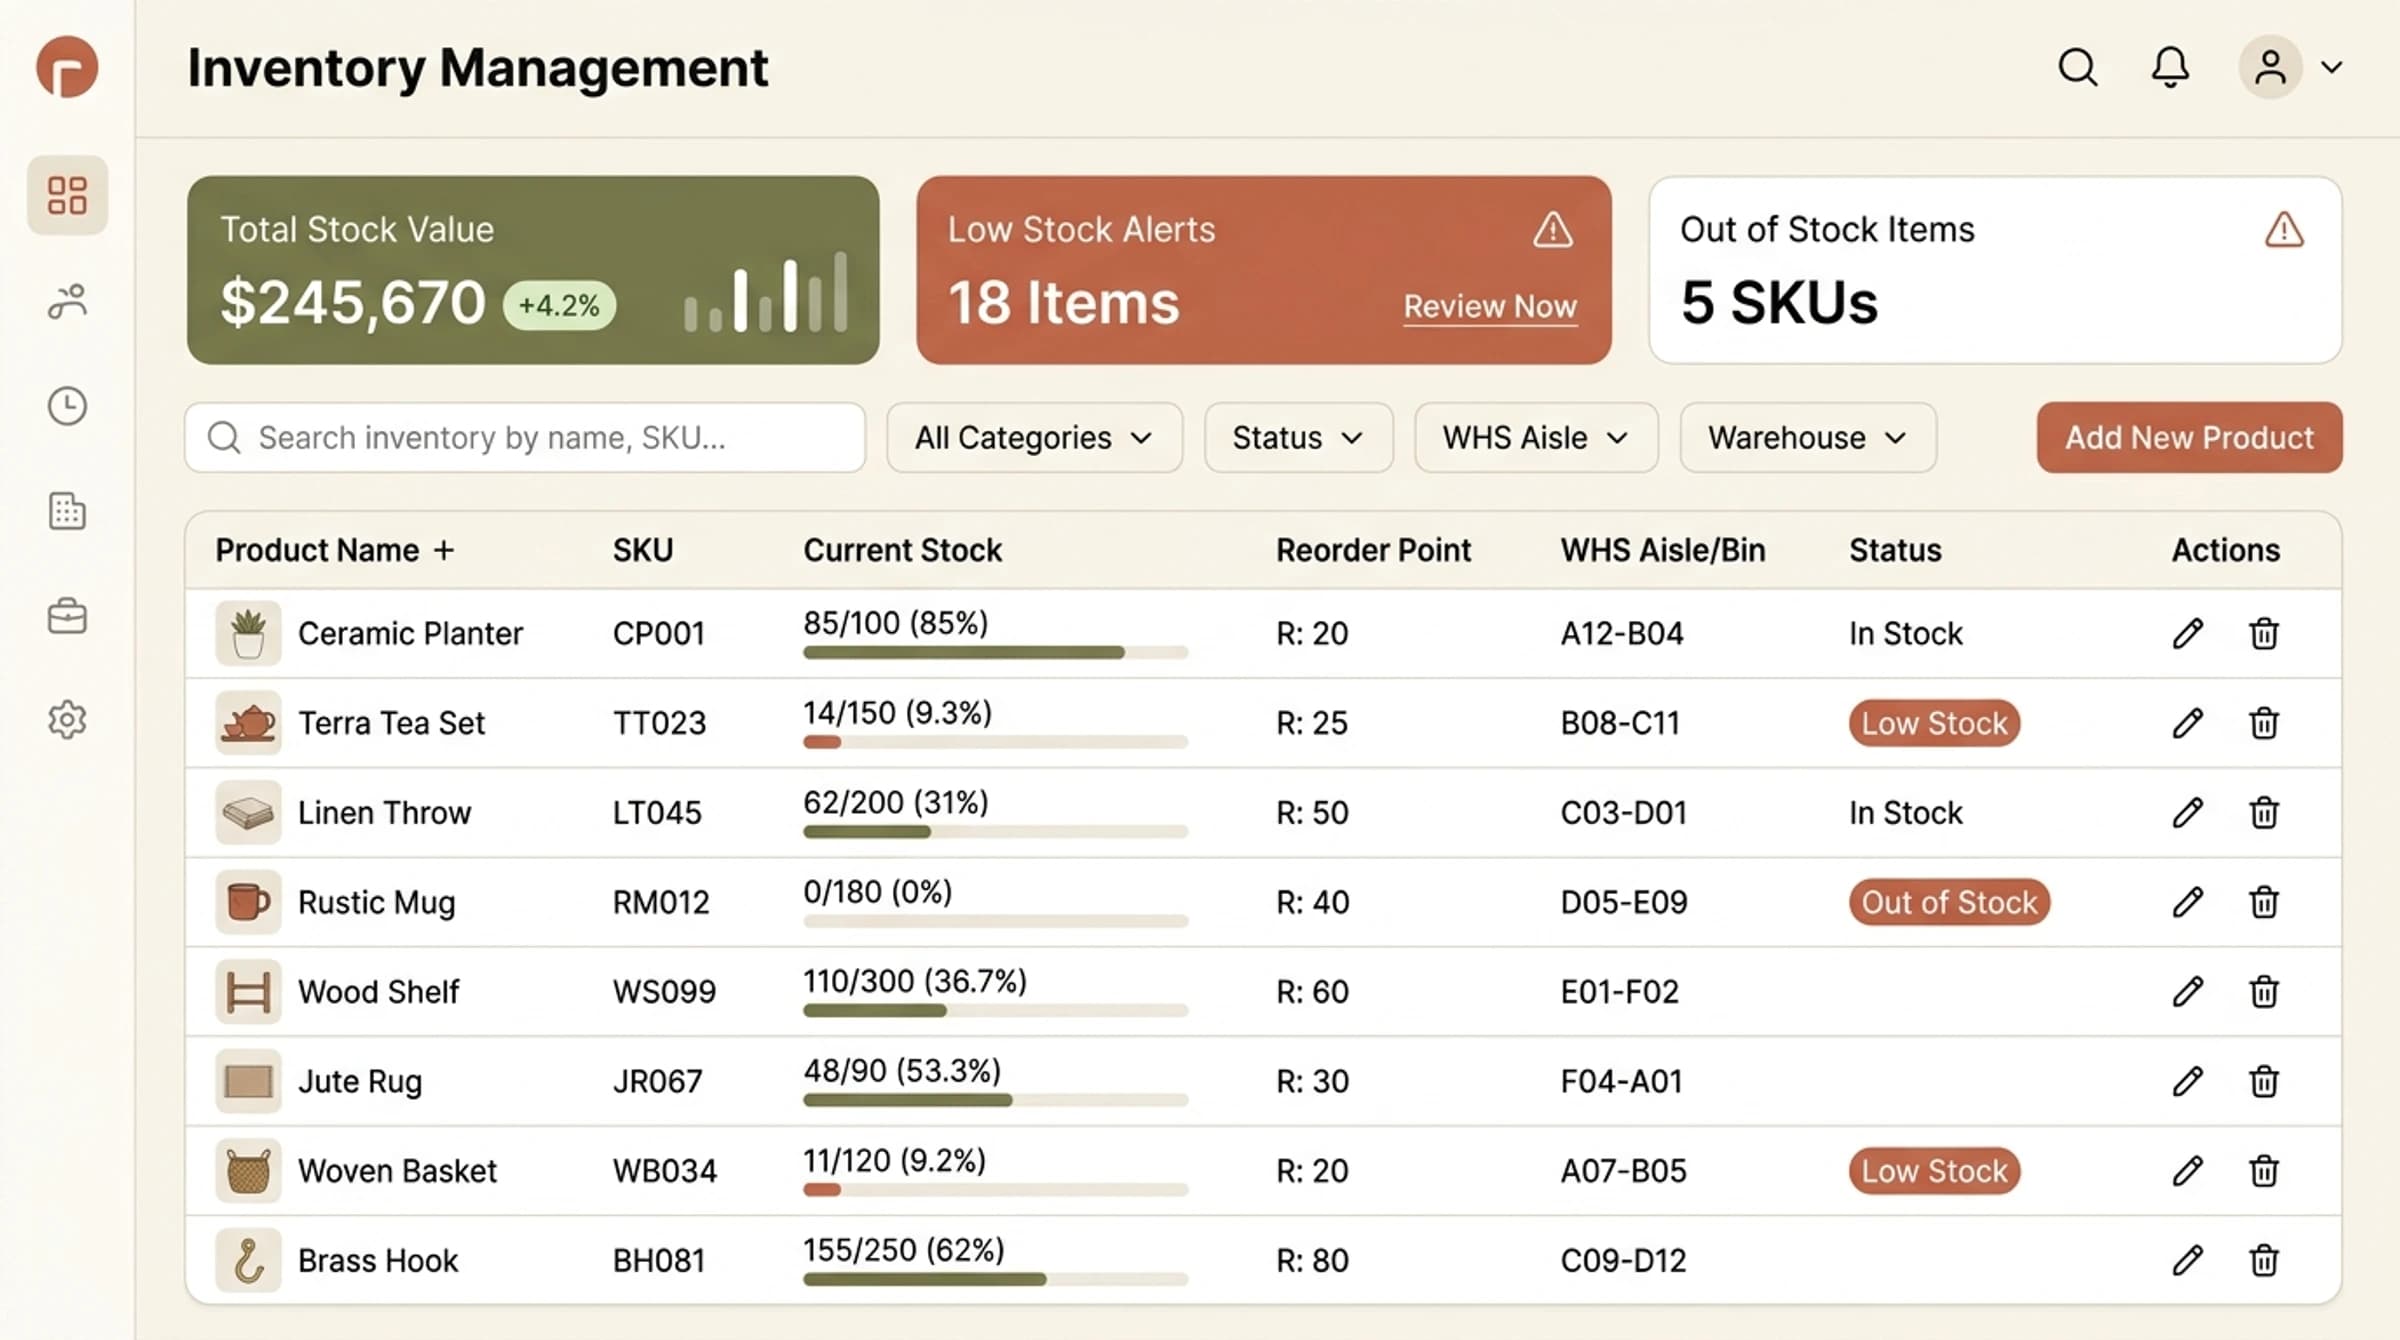The width and height of the screenshot is (2400, 1340).
Task: Edit the Wood Shelf row
Action: [x=2187, y=991]
